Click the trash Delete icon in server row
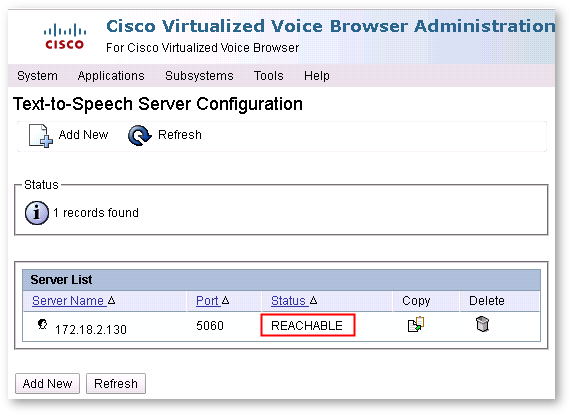Image resolution: width=571 pixels, height=415 pixels. click(483, 324)
